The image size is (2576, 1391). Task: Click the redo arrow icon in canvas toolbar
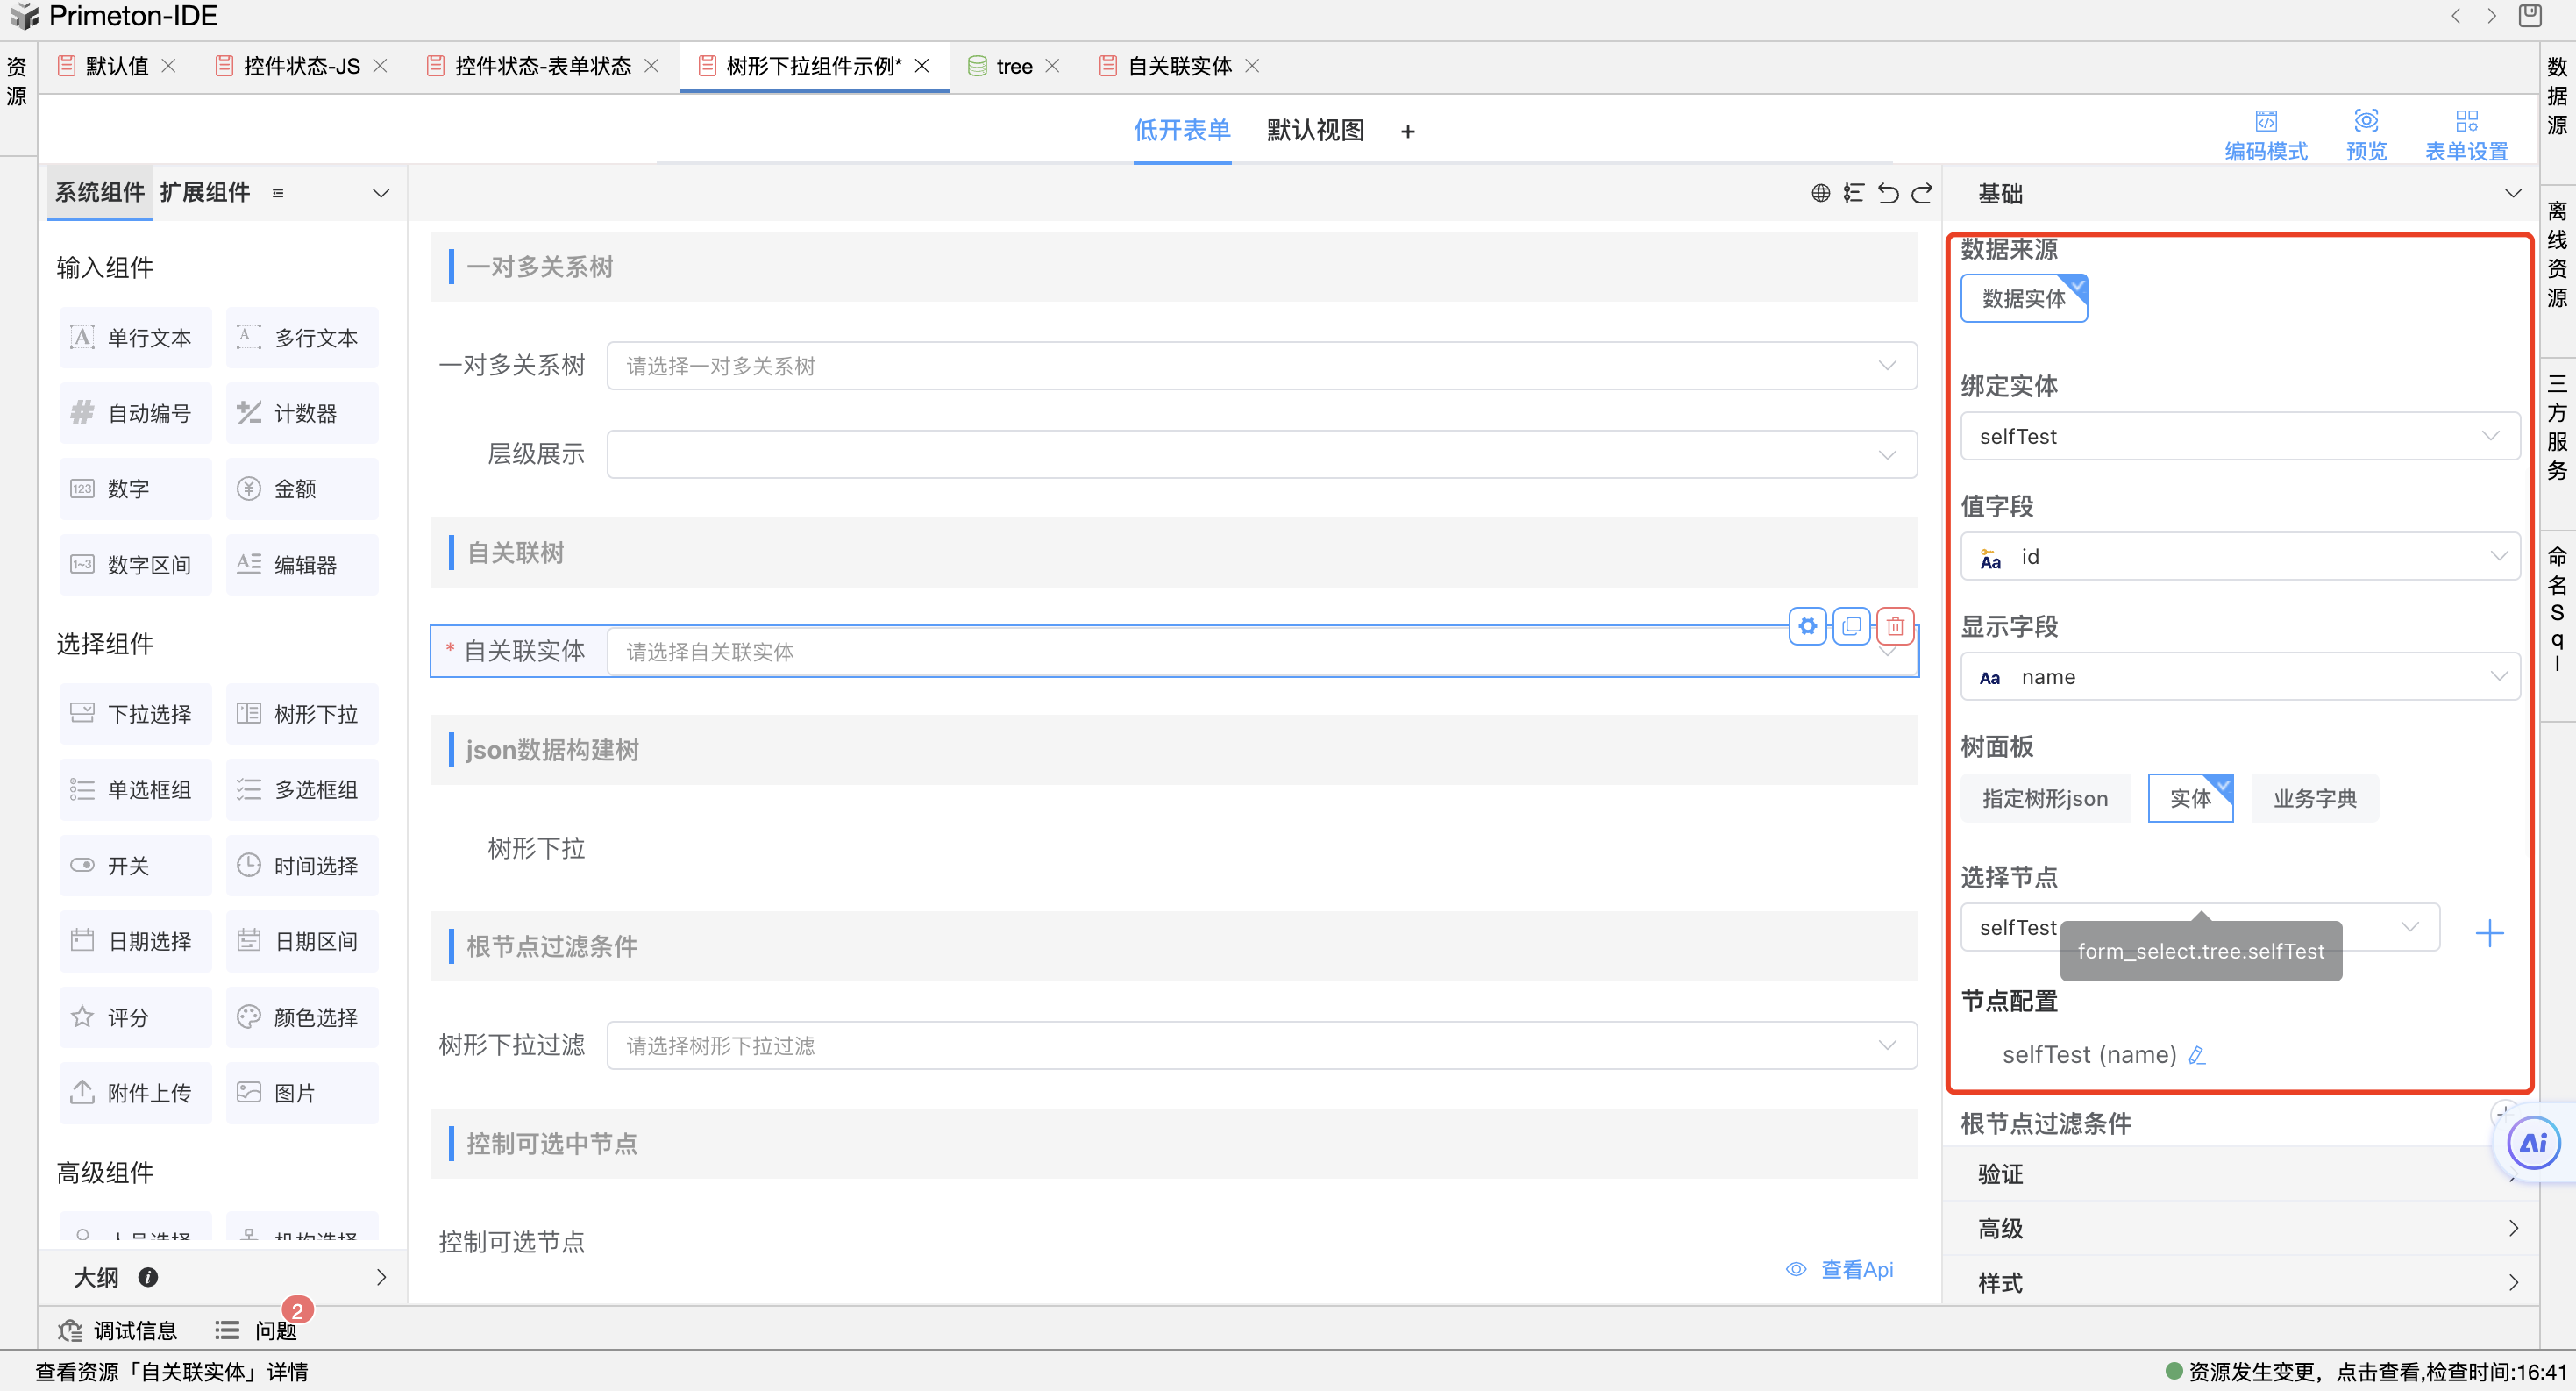click(1922, 193)
